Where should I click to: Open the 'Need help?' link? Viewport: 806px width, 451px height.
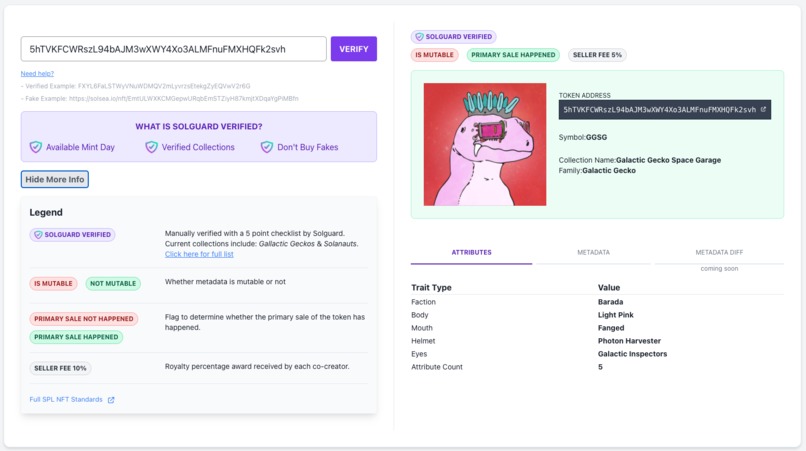[x=37, y=74]
